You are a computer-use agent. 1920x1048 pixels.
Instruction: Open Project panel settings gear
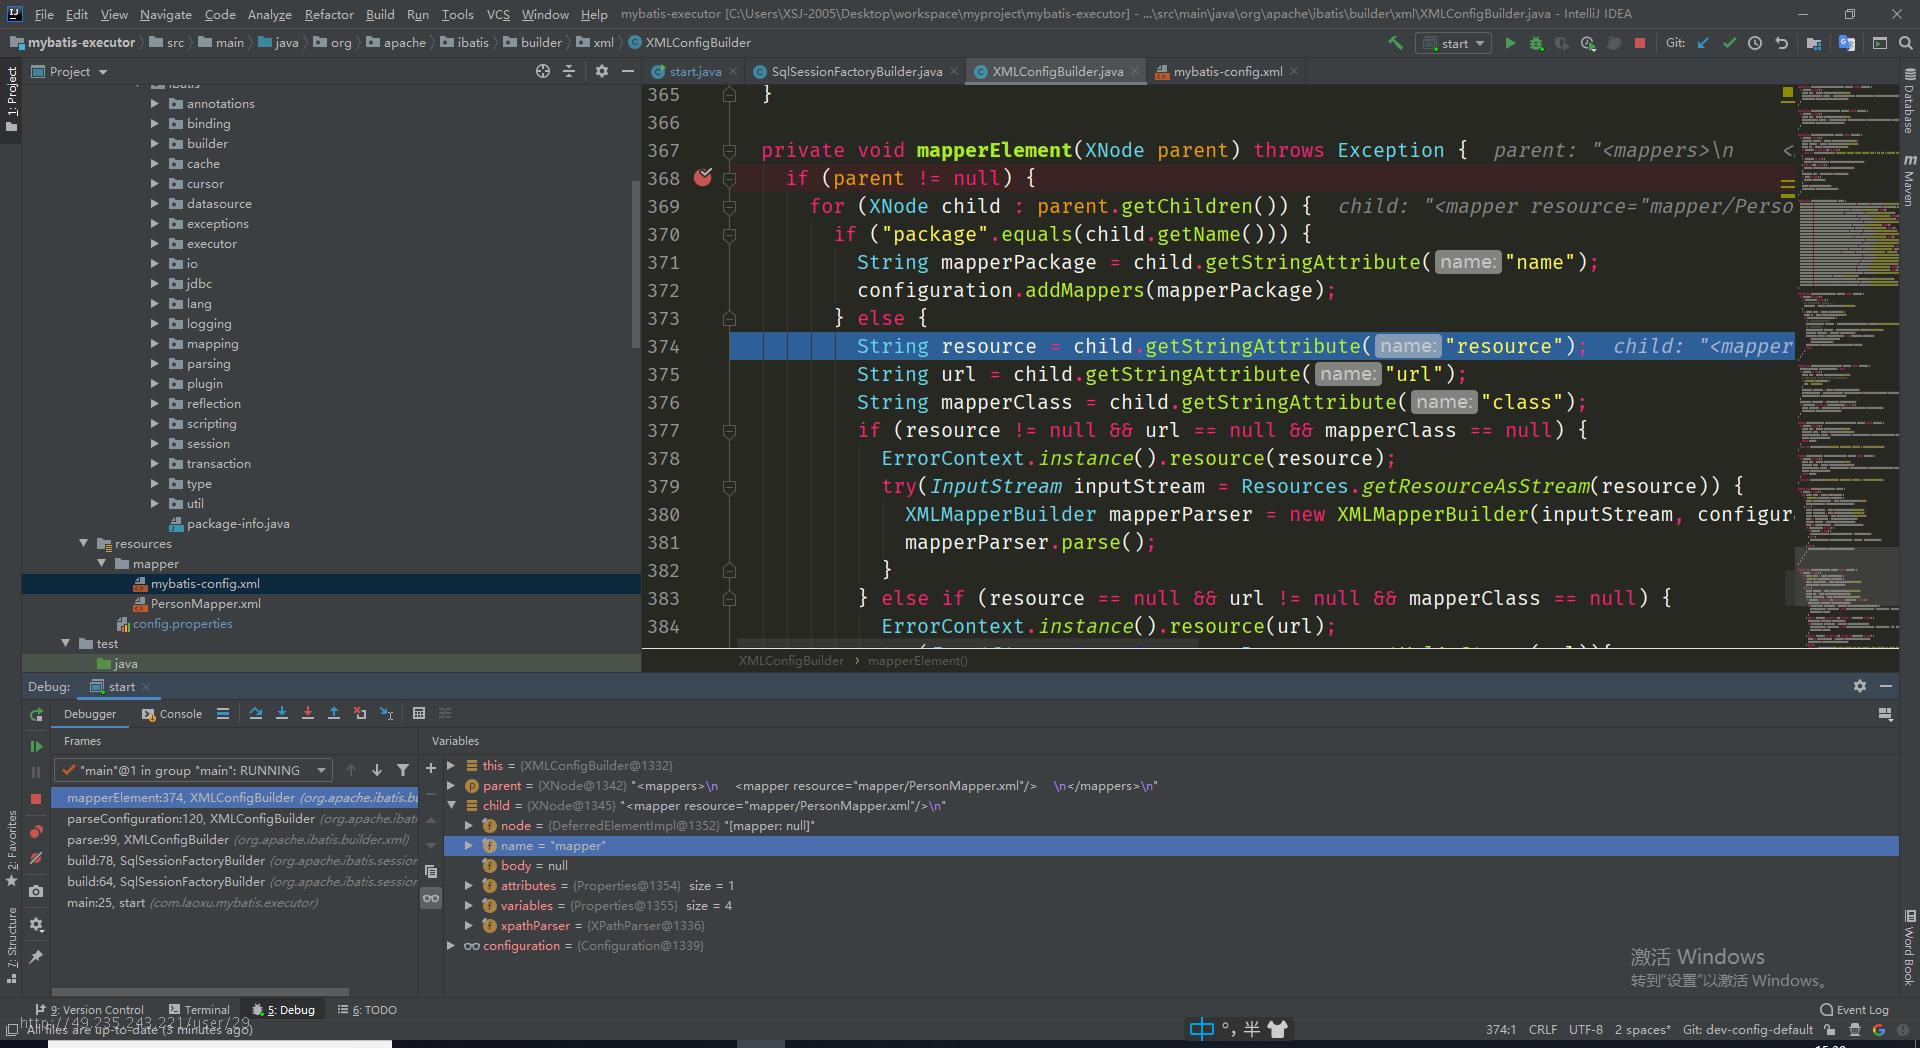tap(601, 71)
